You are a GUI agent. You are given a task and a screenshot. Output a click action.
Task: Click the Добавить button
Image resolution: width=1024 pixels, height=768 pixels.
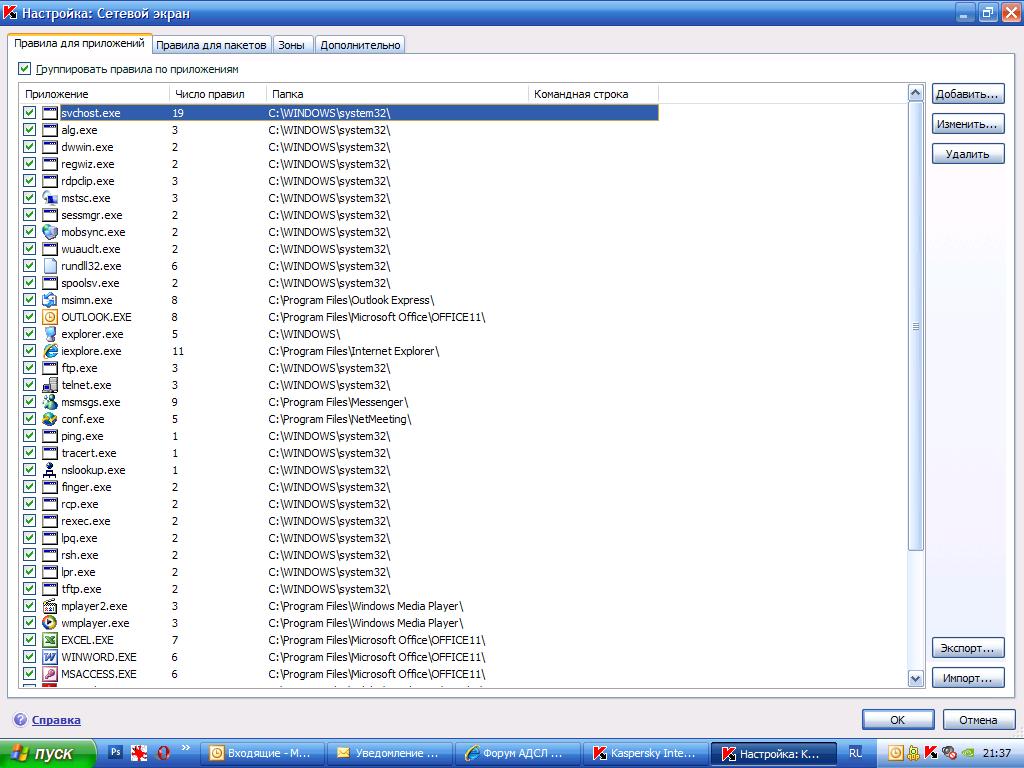coord(967,94)
